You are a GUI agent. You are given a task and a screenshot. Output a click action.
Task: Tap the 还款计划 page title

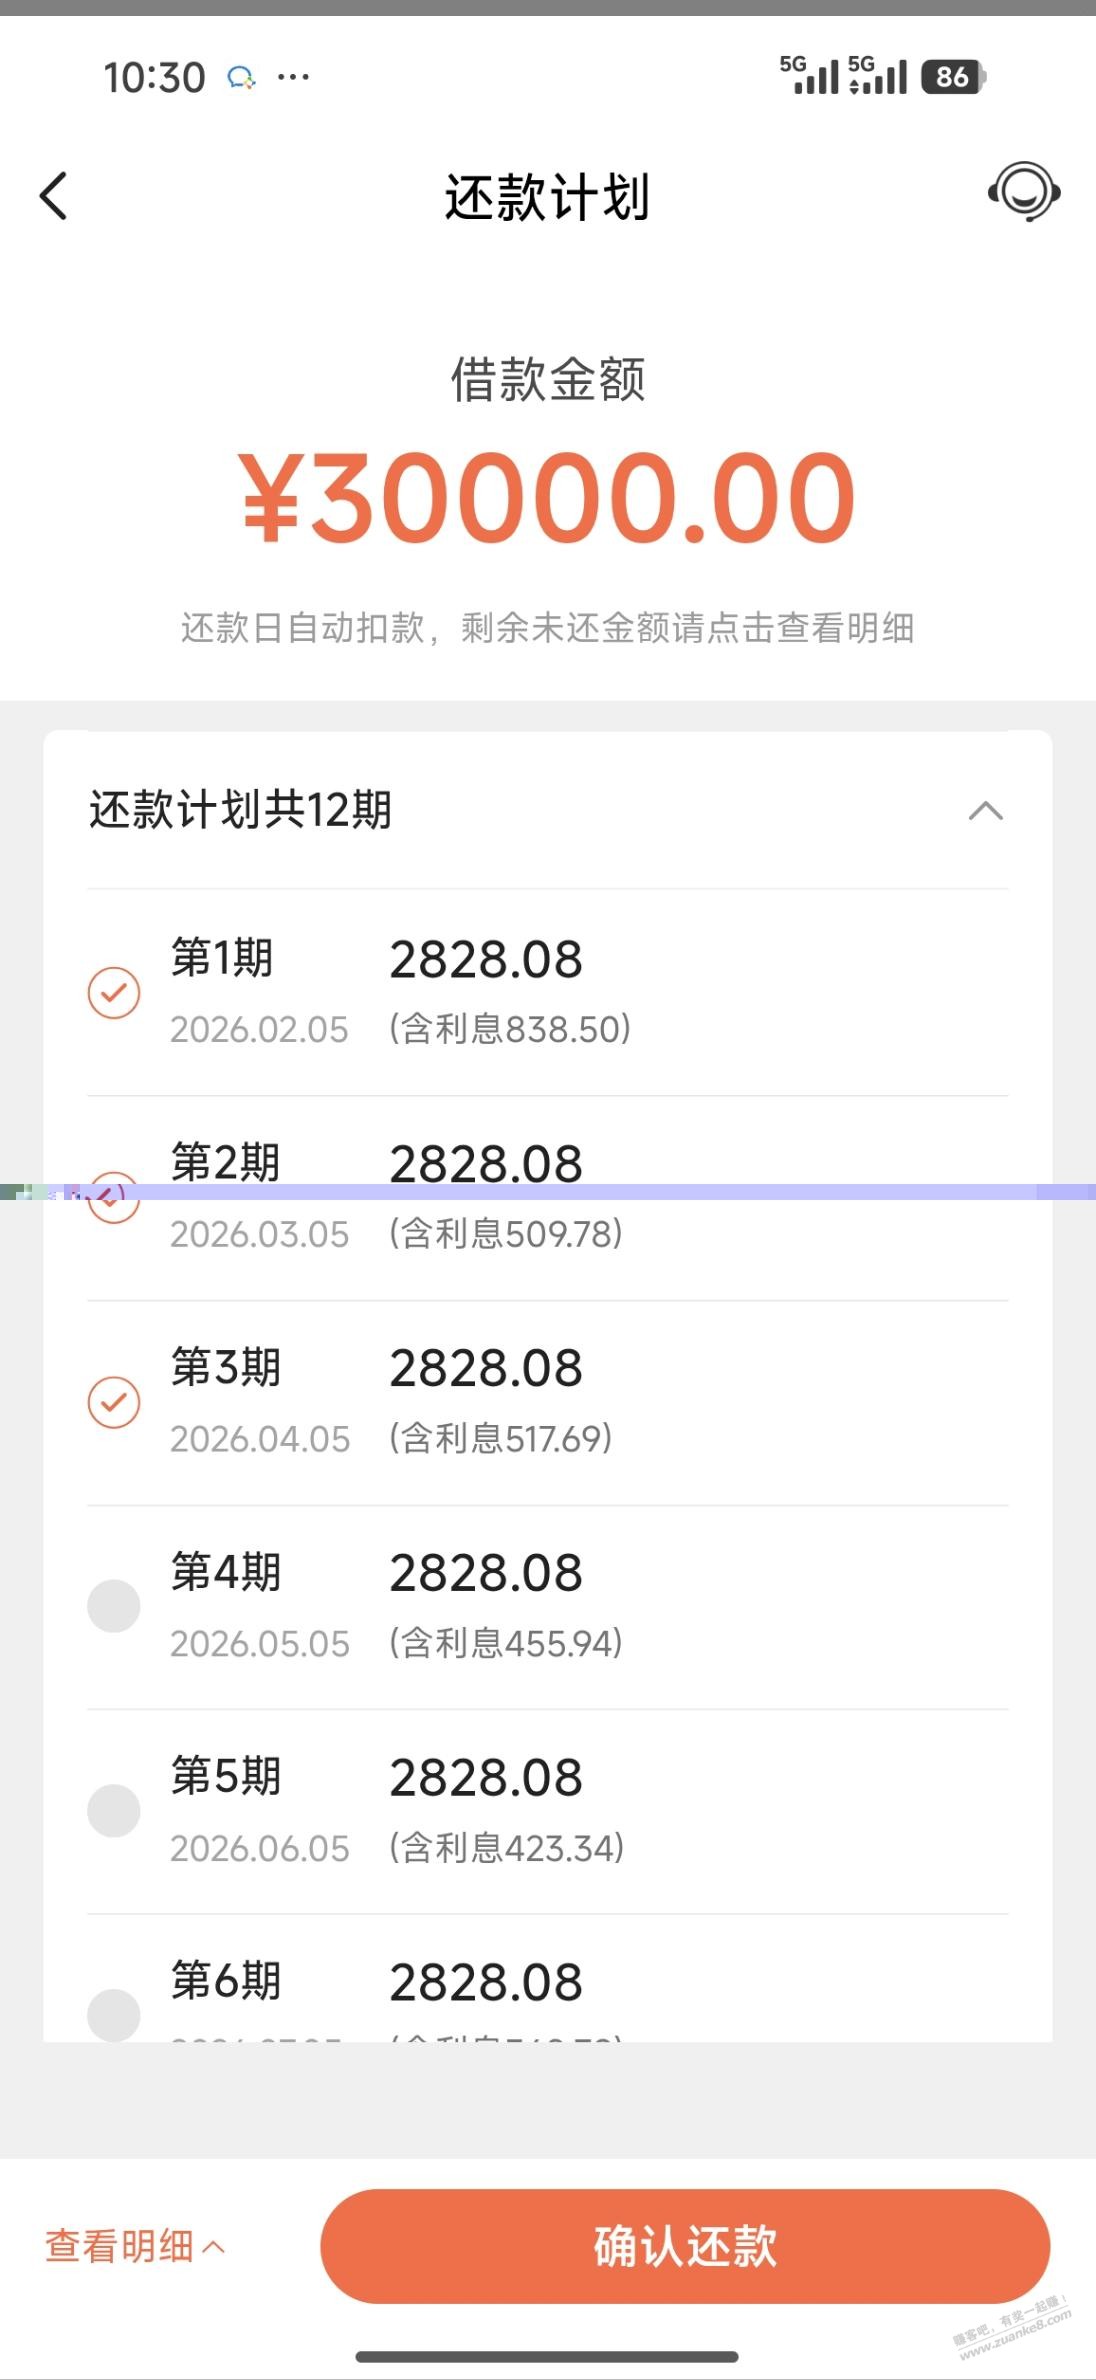(547, 197)
